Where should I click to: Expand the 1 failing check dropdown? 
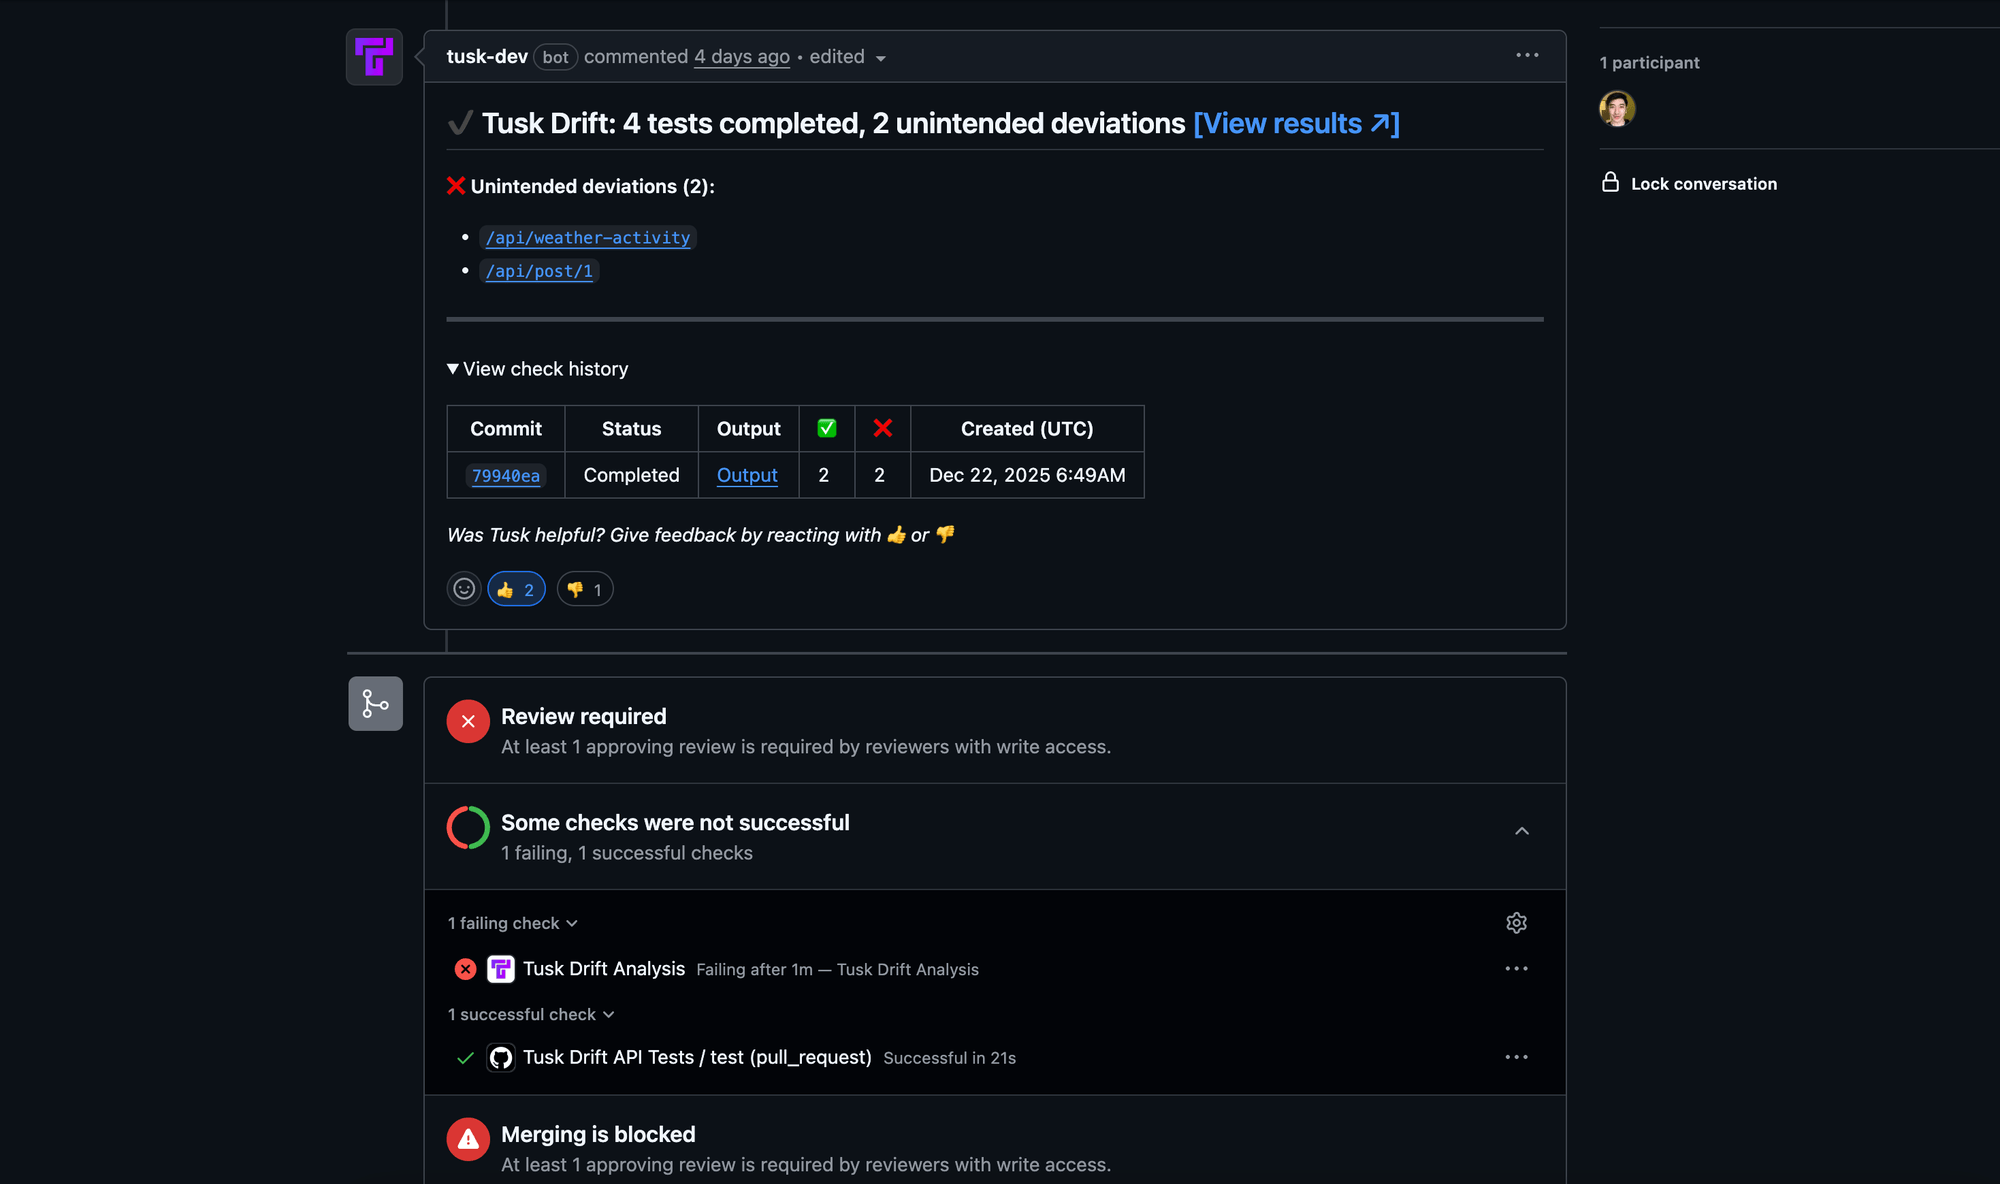tap(512, 922)
